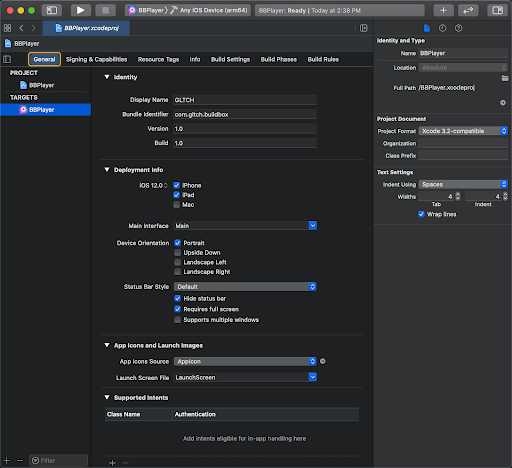The height and width of the screenshot is (468, 512).
Task: Show the History inspector
Action: tap(442, 28)
